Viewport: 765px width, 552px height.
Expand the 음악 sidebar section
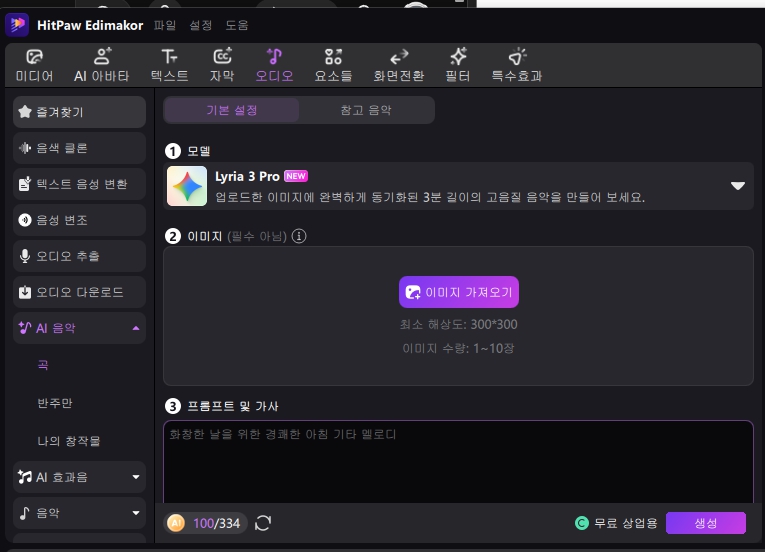[x=136, y=513]
